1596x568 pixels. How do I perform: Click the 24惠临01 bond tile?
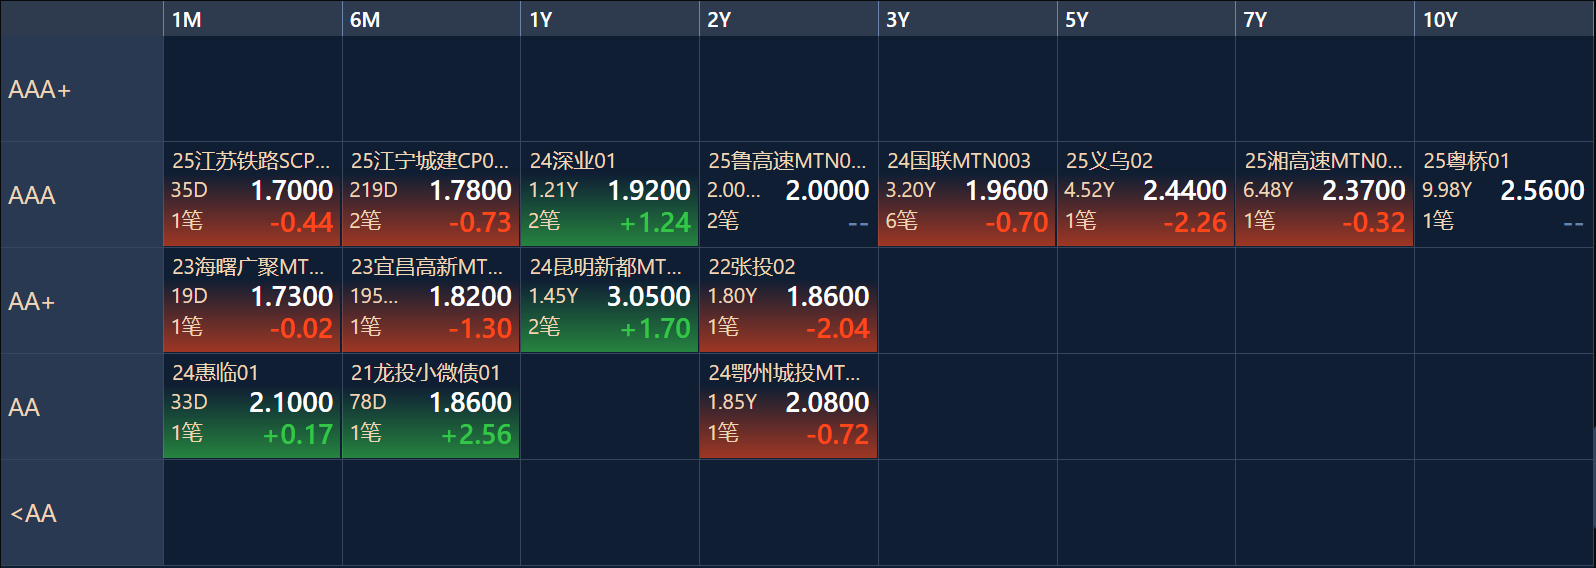click(252, 406)
